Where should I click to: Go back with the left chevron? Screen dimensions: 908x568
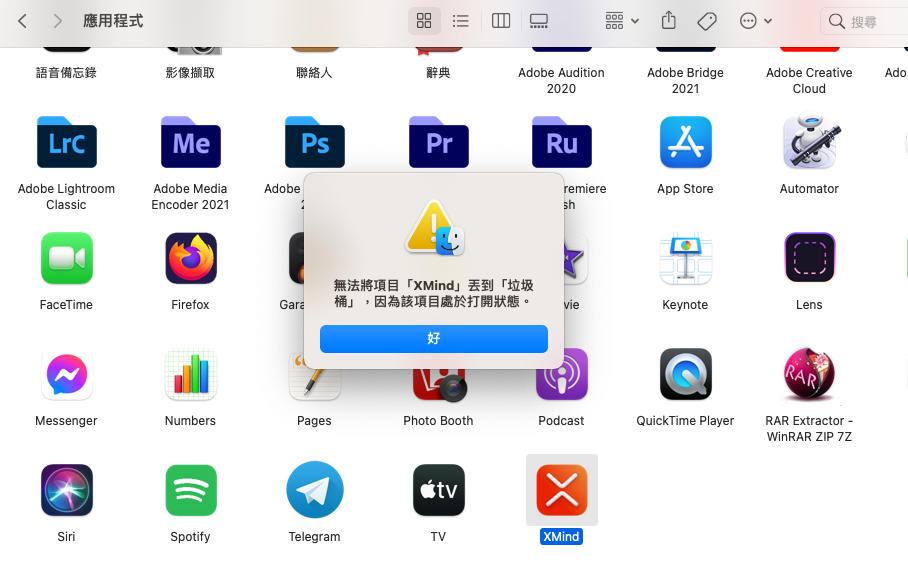tap(23, 21)
